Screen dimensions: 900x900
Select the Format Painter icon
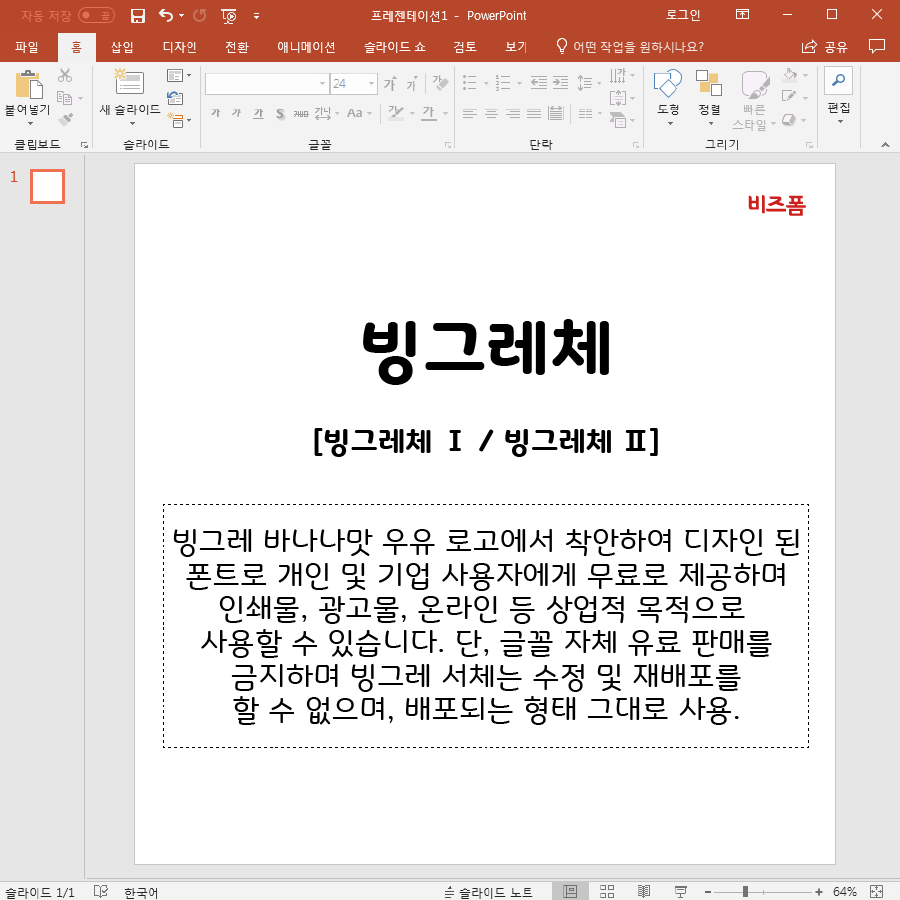65,118
